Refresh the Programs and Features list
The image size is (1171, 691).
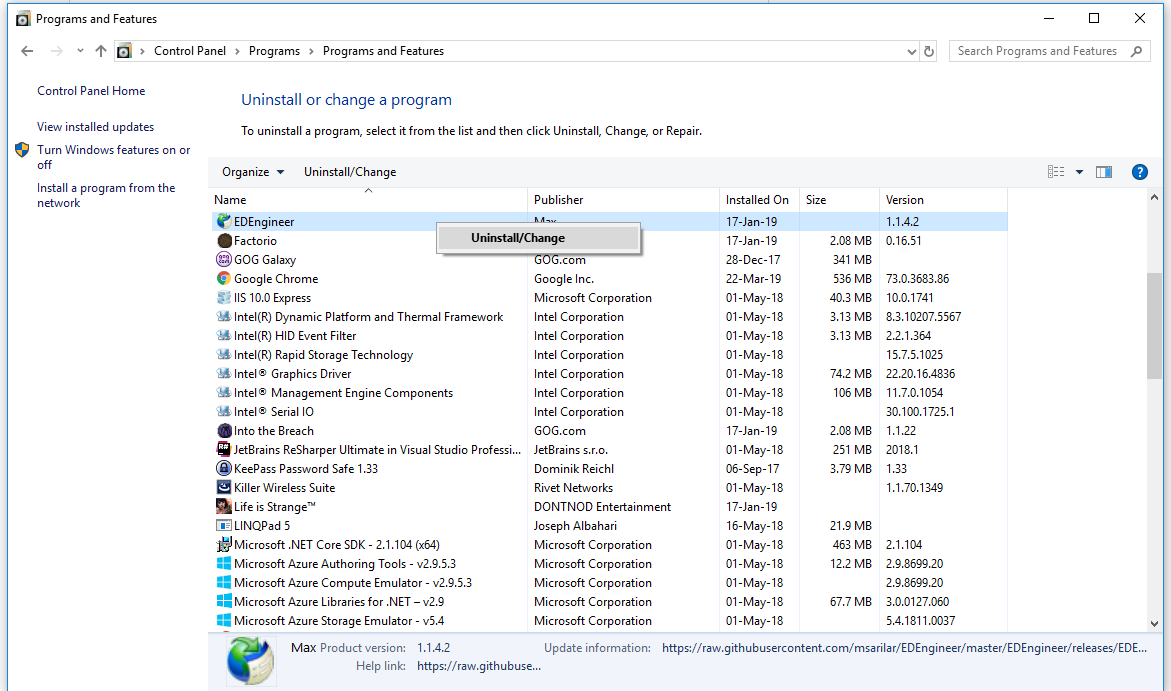tap(929, 51)
